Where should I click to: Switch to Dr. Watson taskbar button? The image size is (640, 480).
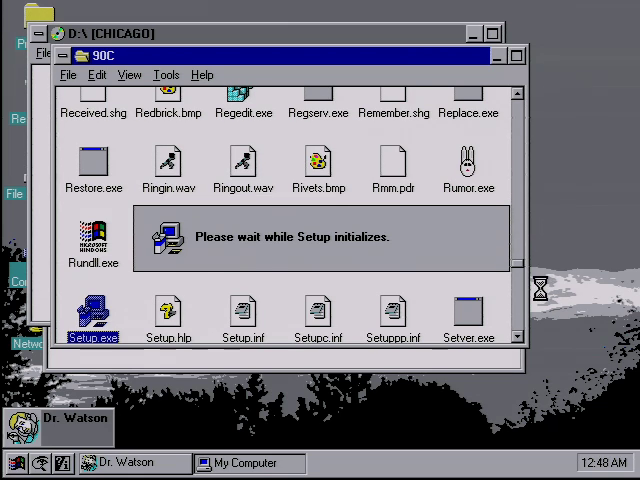135,463
